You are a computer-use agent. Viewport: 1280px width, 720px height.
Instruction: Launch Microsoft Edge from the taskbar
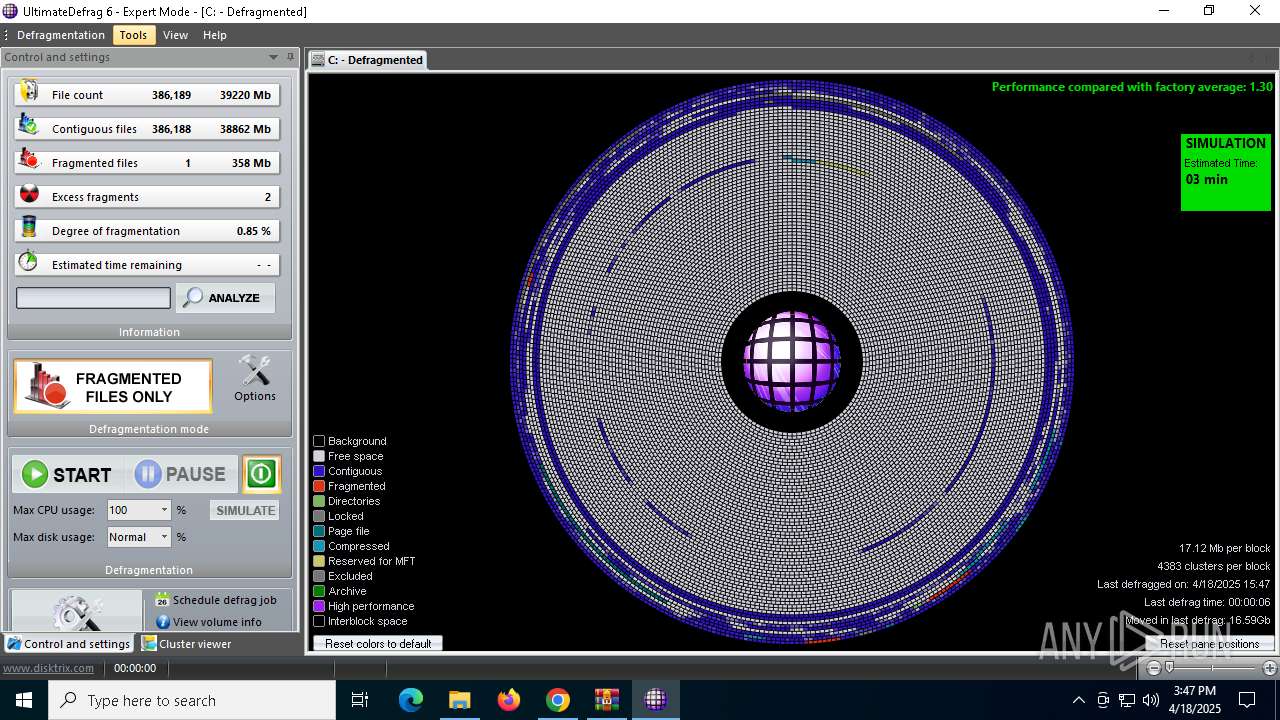coord(411,700)
